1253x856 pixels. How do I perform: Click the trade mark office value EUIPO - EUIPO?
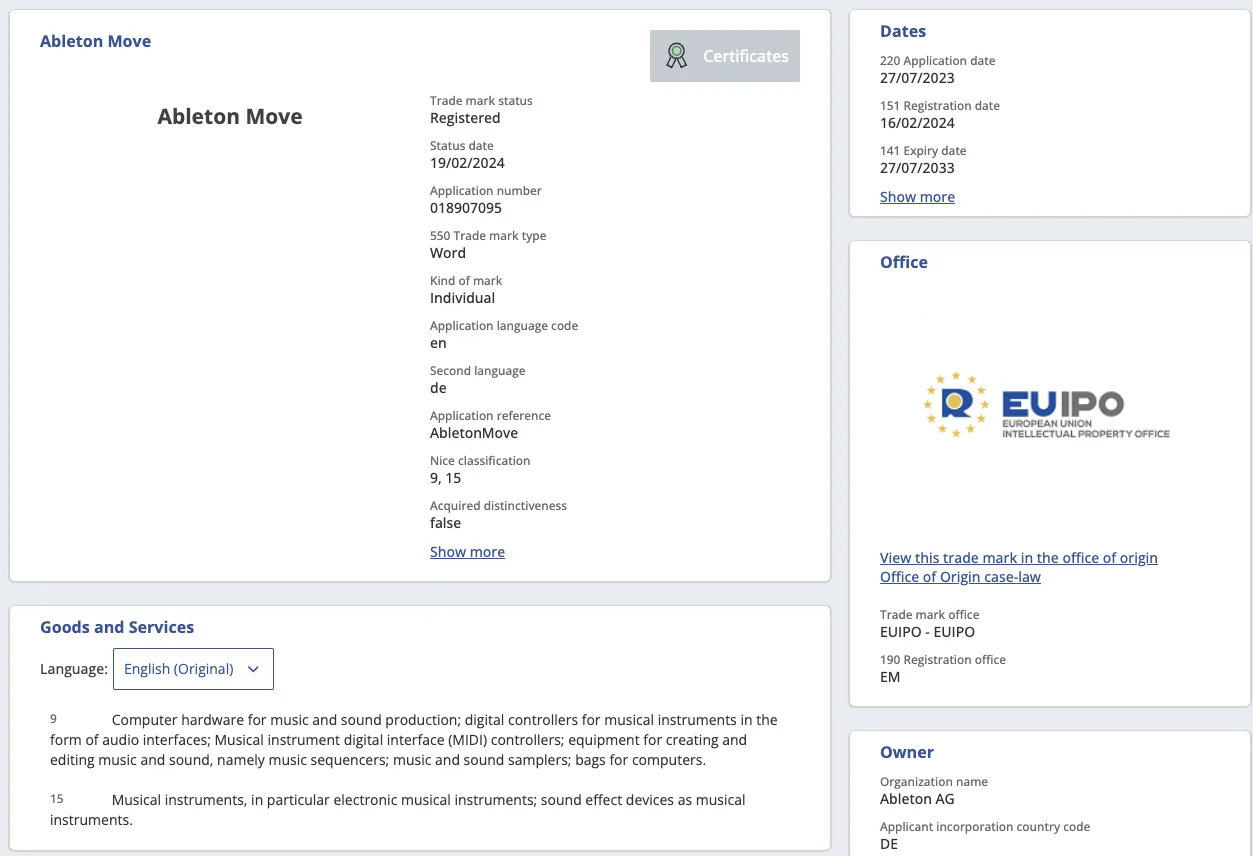click(927, 632)
